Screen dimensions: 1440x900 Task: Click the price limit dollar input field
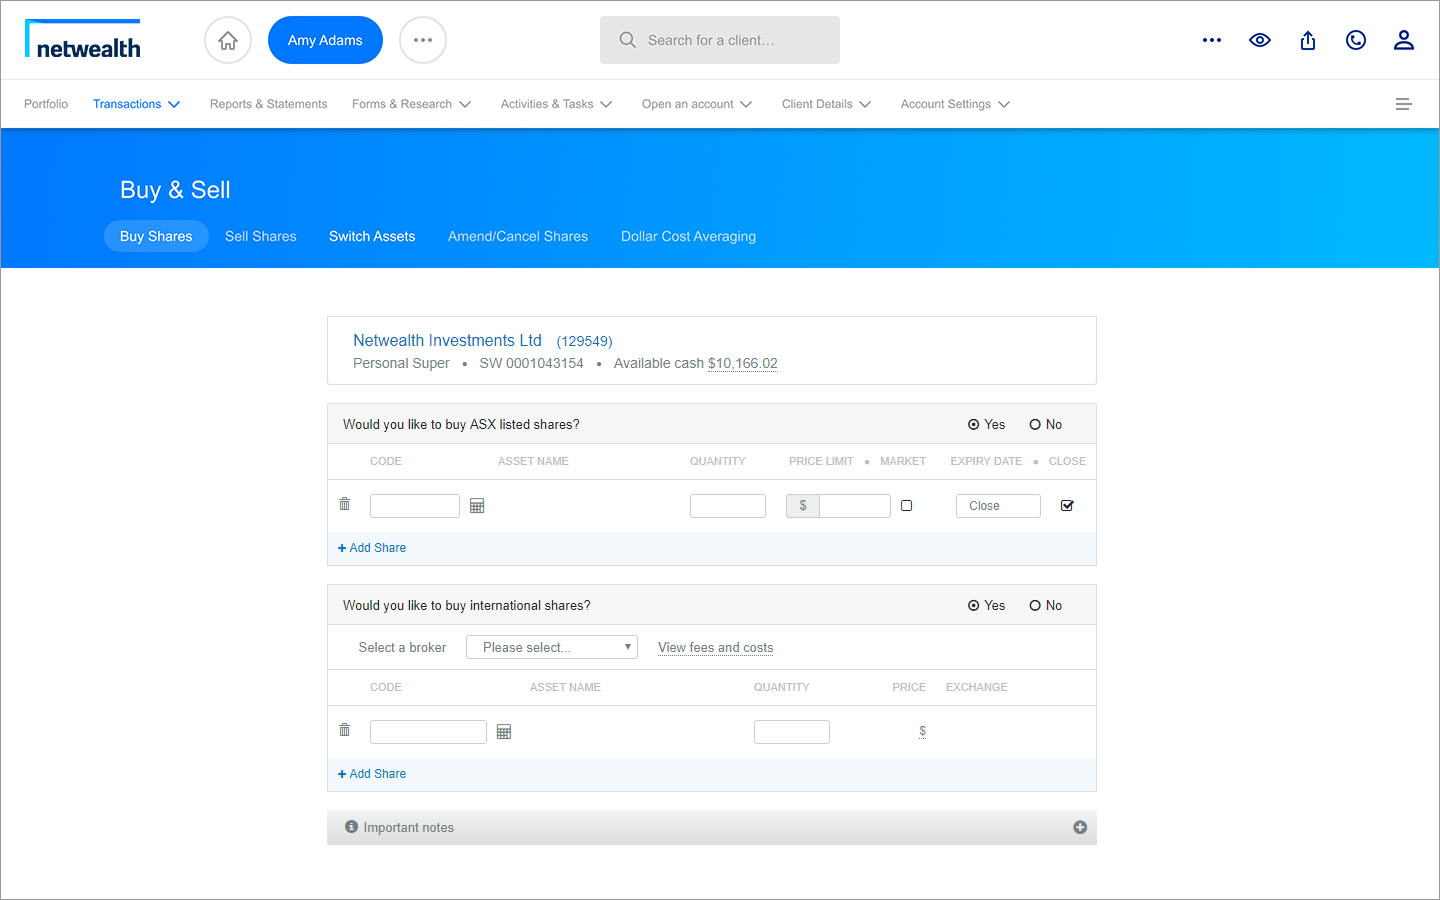[x=855, y=506]
